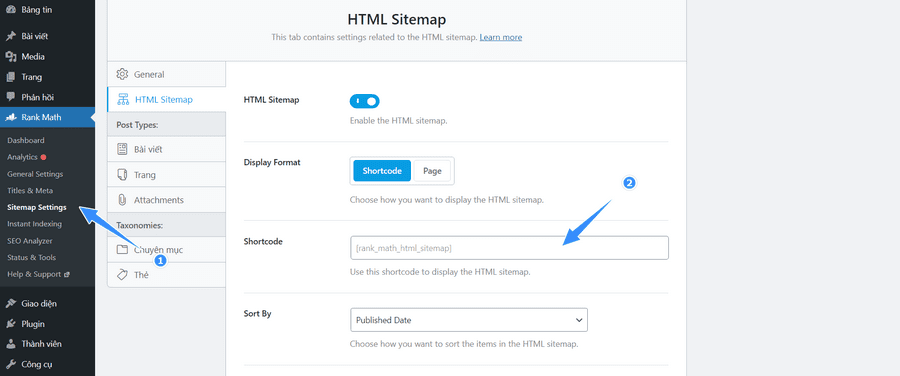The width and height of the screenshot is (900, 376).
Task: Open the General sitemap tab
Action: [x=166, y=74]
